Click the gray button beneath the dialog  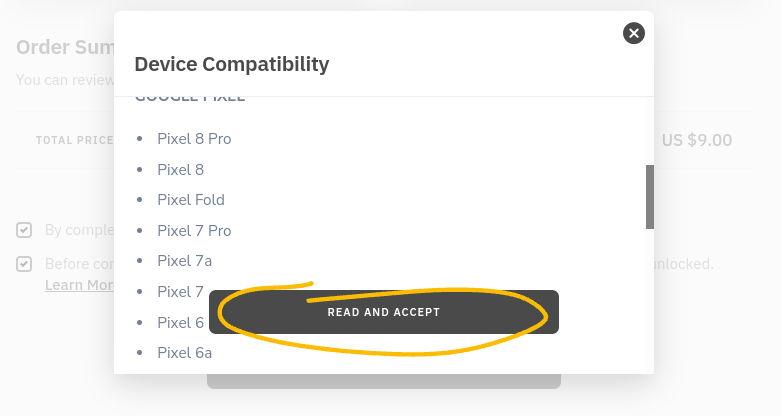(384, 381)
